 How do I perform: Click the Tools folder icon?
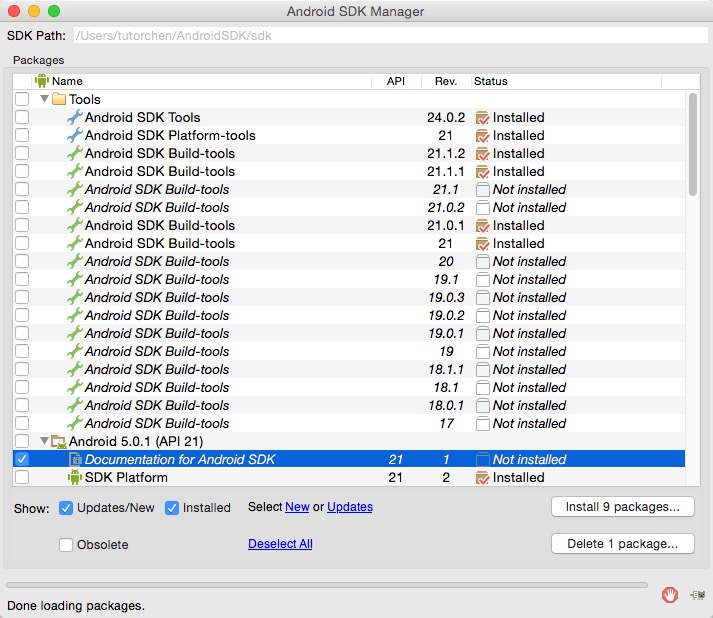coord(59,99)
